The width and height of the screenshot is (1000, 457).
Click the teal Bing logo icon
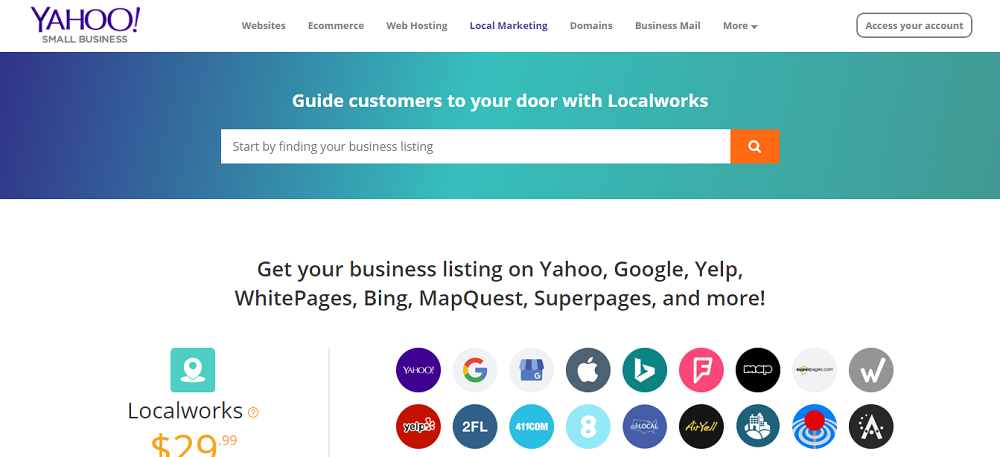pyautogui.click(x=645, y=370)
